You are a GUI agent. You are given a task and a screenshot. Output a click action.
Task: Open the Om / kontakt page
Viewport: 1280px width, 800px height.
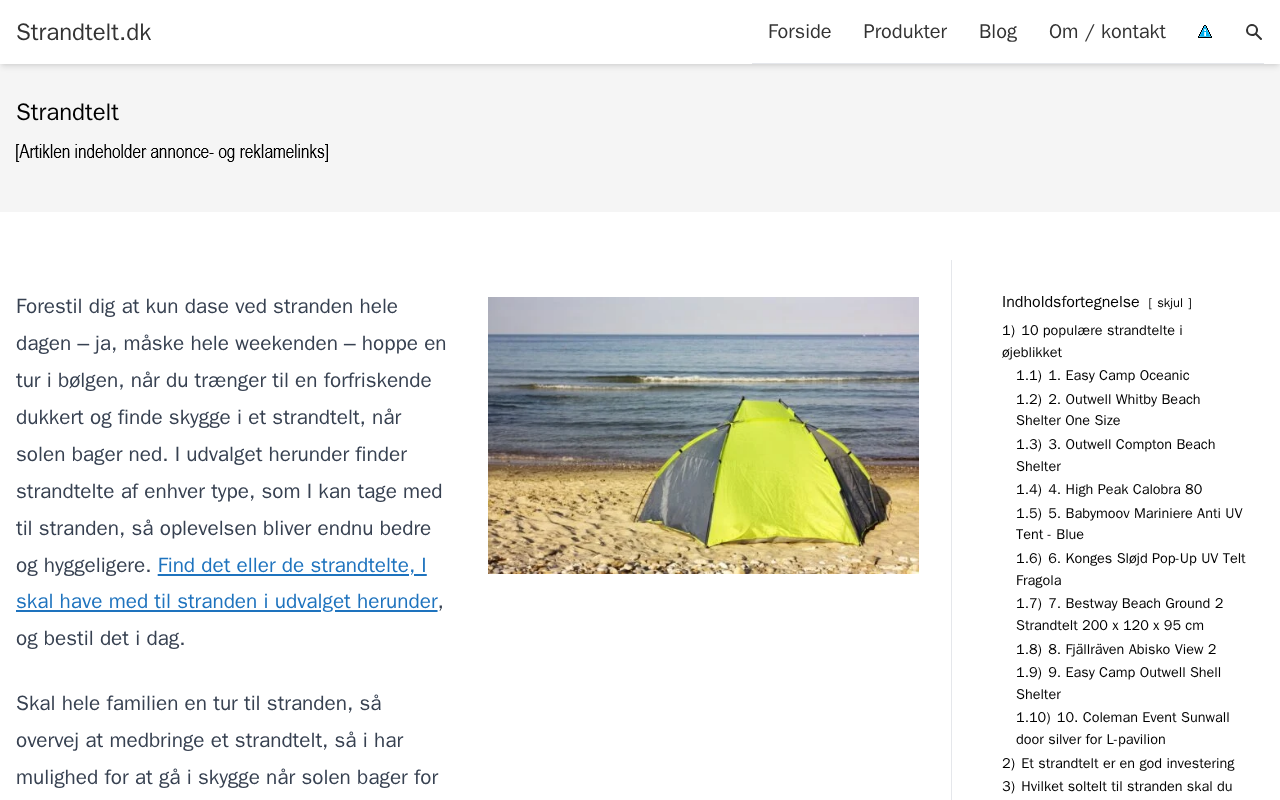pos(1107,32)
